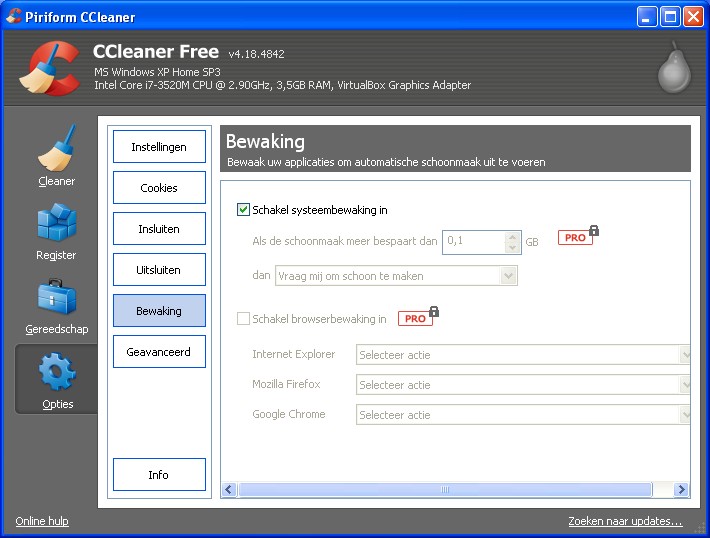The width and height of the screenshot is (710, 538).
Task: Click the Online hulp link
Action: 42,521
